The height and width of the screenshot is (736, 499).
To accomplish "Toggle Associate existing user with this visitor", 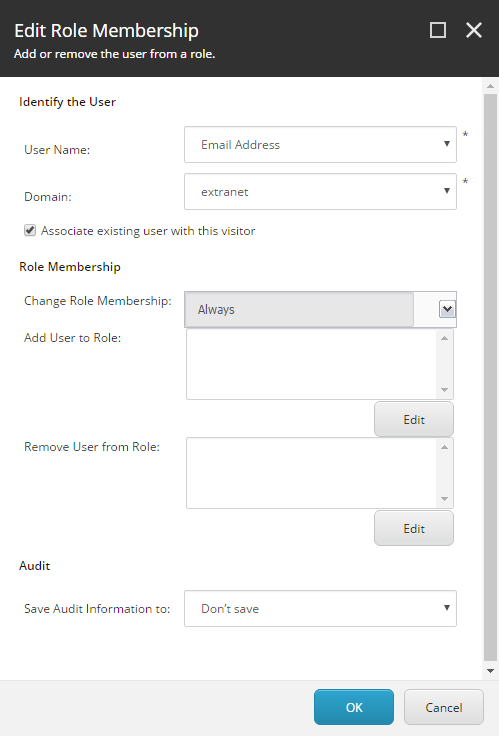I will [30, 230].
